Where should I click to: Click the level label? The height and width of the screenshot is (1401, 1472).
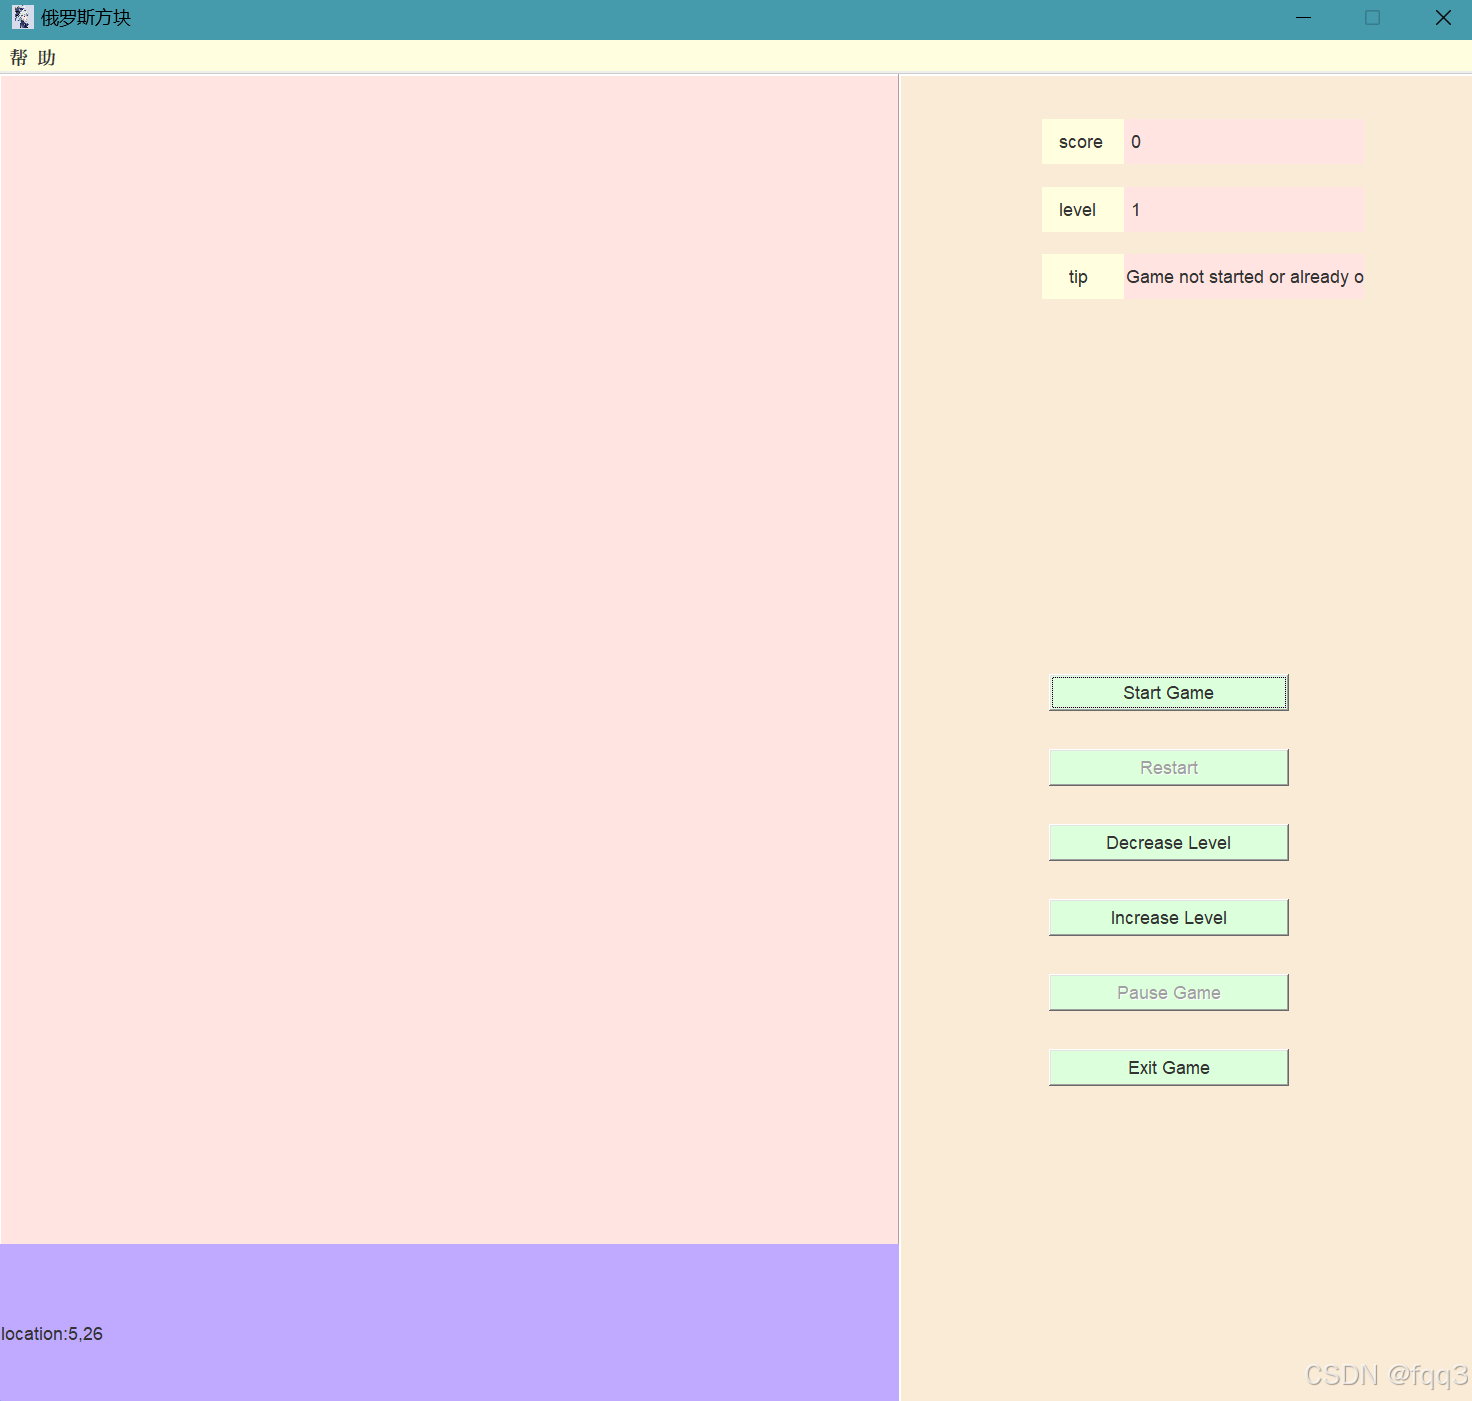pos(1082,210)
